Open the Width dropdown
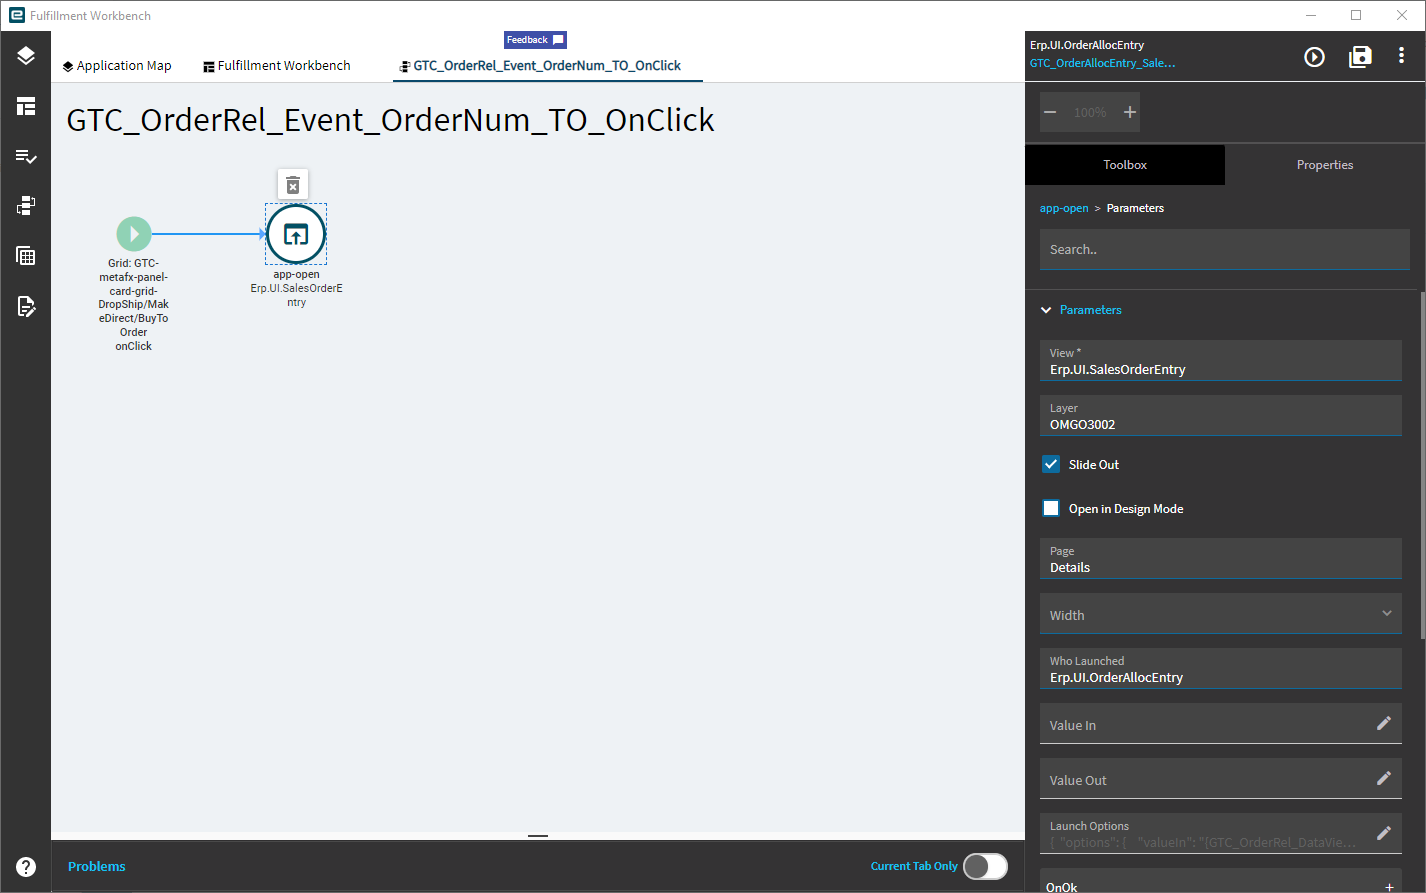Screen dimensions: 1426x893 click(x=1387, y=613)
